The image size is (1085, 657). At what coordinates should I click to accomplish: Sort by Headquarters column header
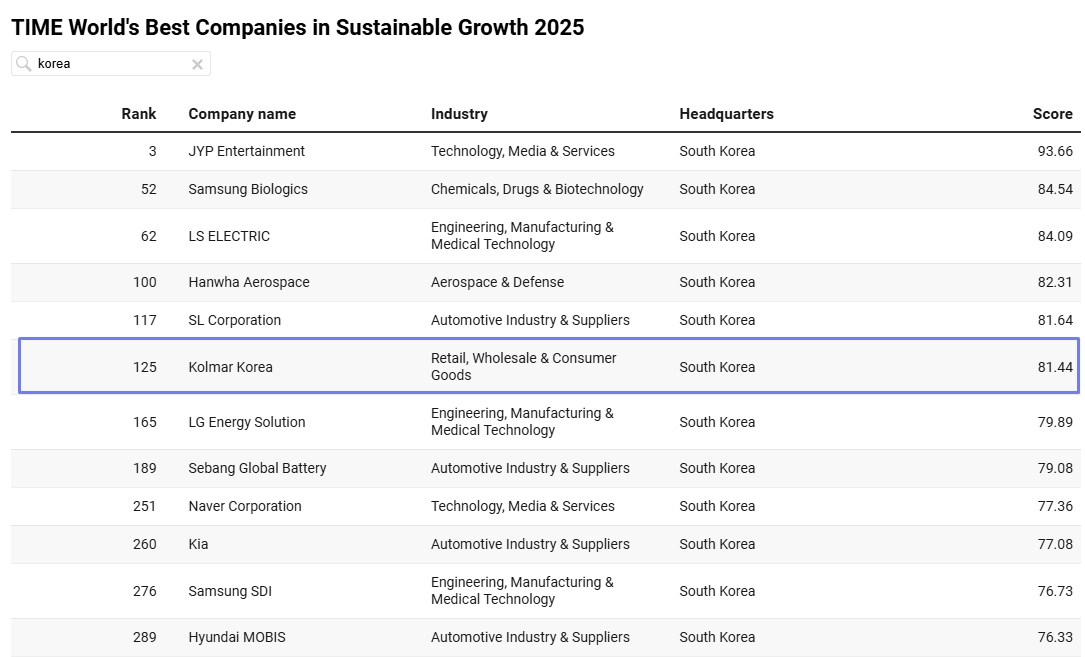click(727, 114)
